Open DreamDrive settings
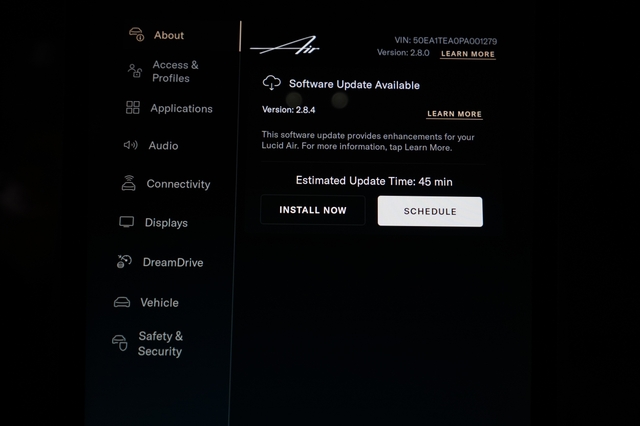The image size is (640, 426). click(172, 262)
